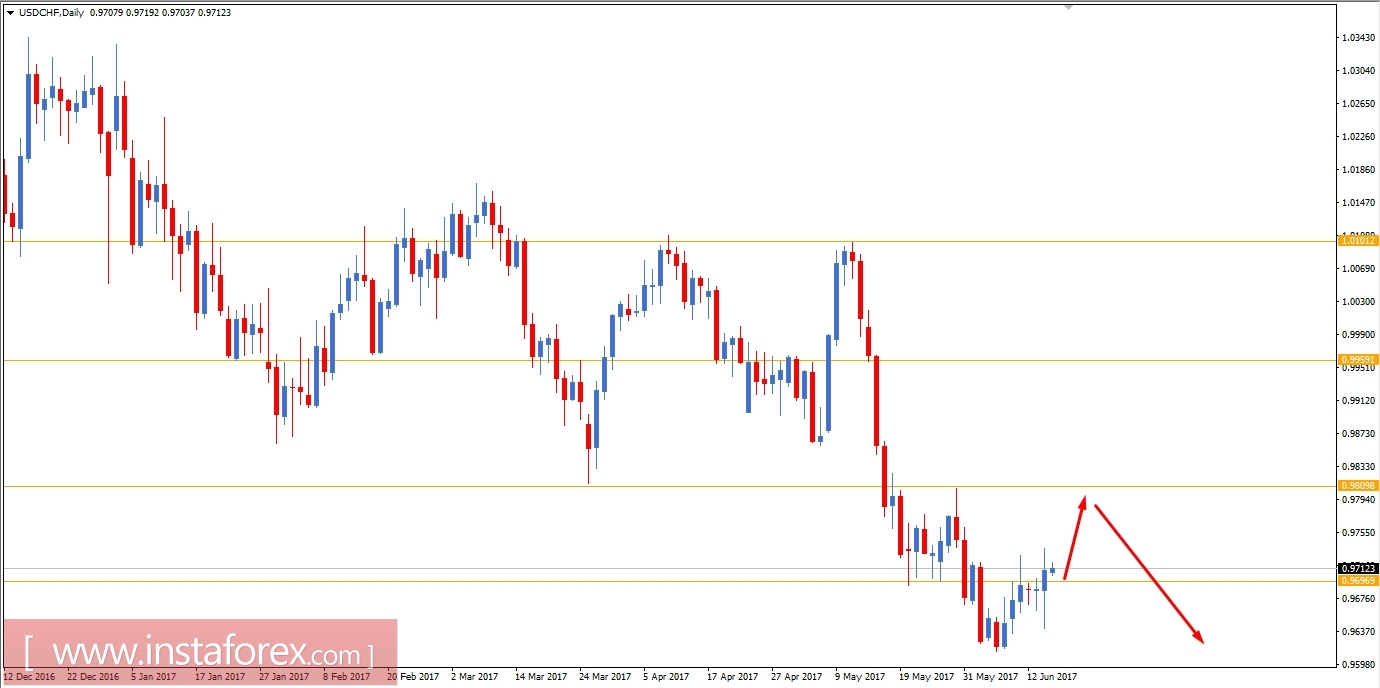Click the open price value 0.97079
Image resolution: width=1380 pixels, height=688 pixels.
pos(107,13)
